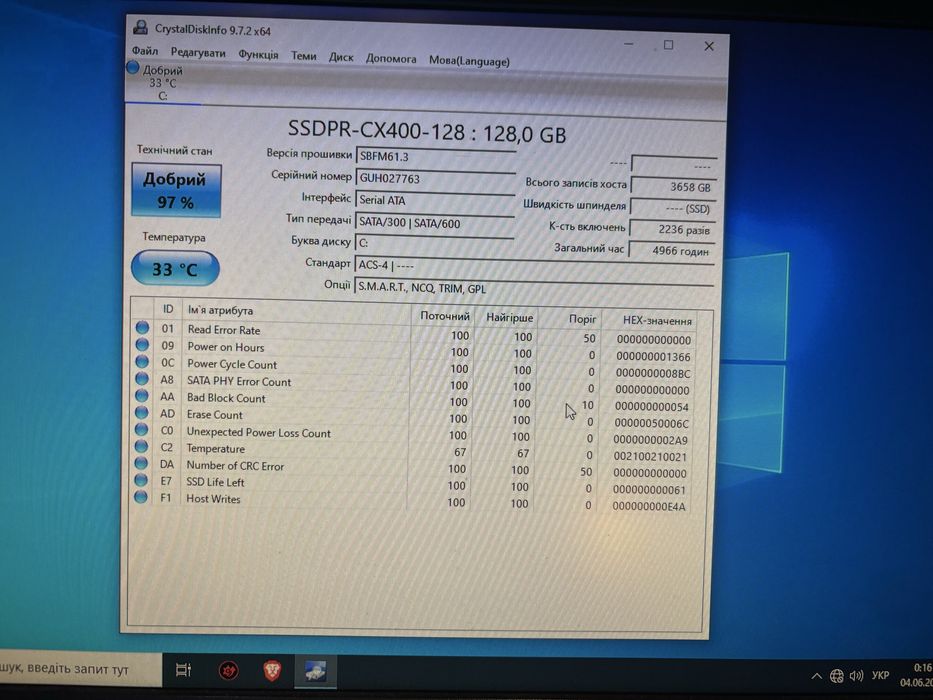Viewport: 933px width, 700px height.
Task: Select the SATA PHY Error Count attribute name
Action: pos(239,382)
